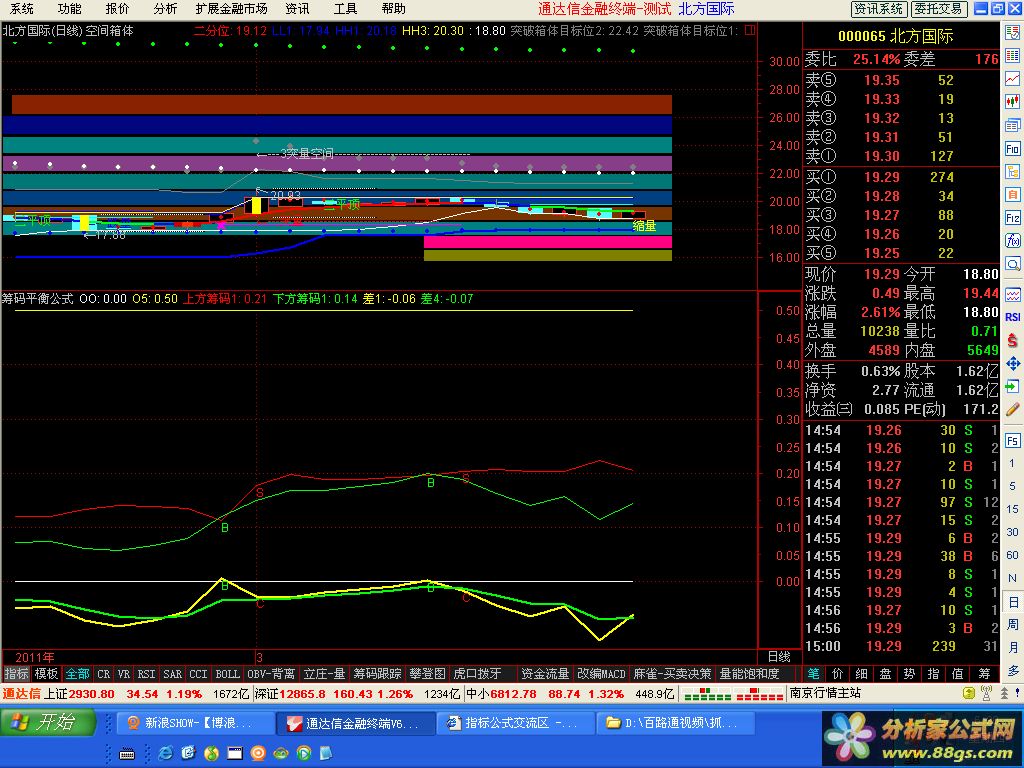Switch to 30-minute period in sidebar

point(1012,532)
